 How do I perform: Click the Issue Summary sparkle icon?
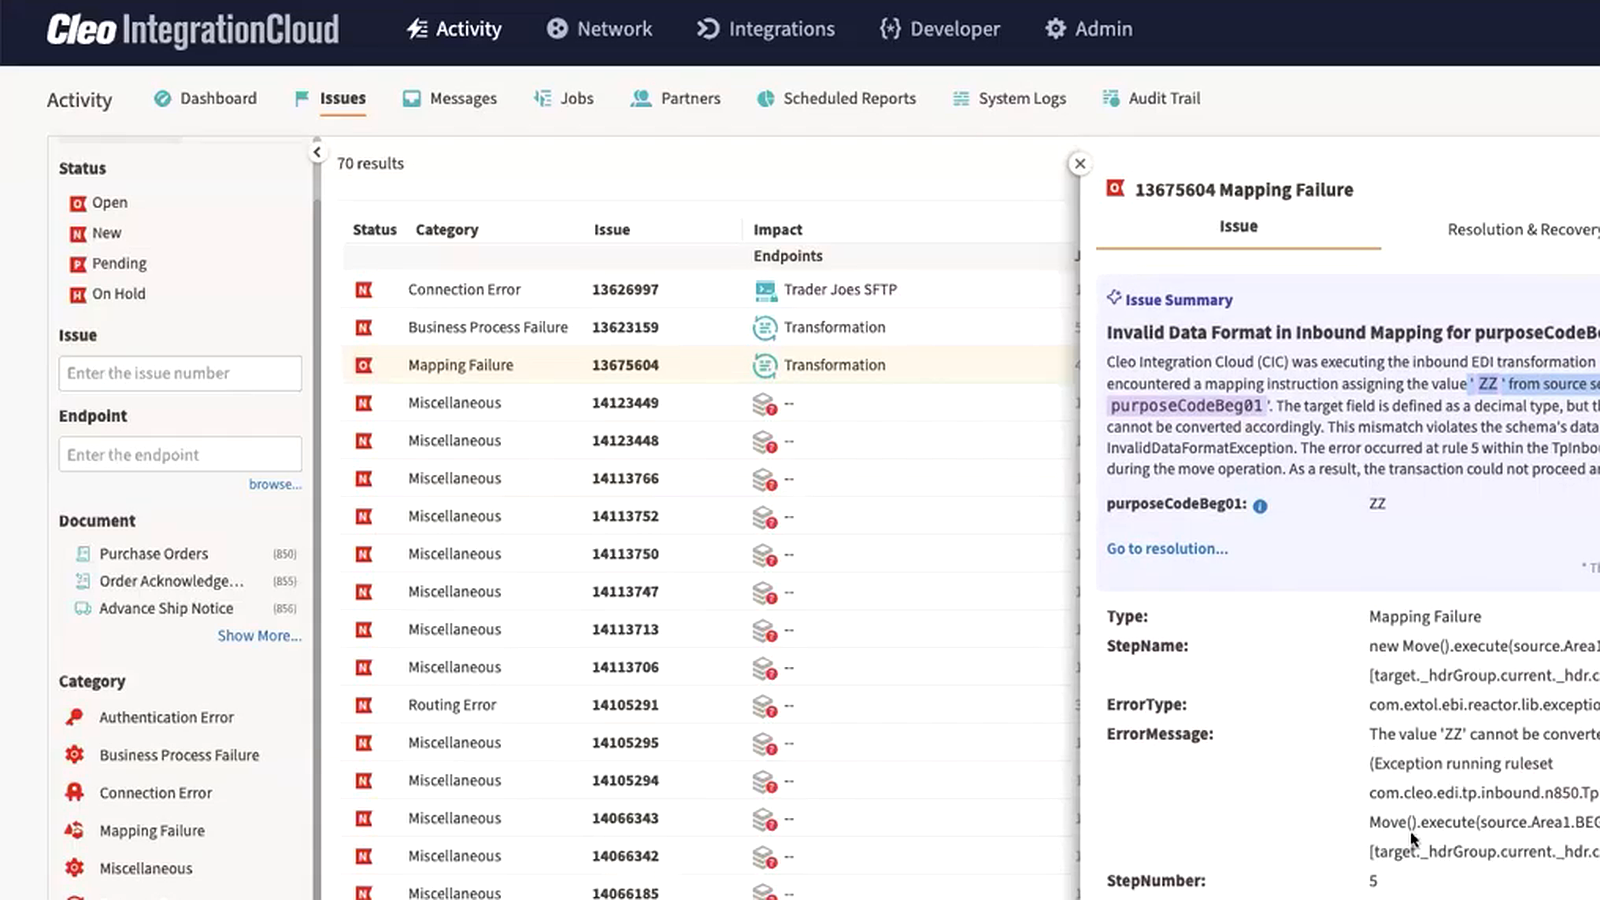(x=1114, y=298)
